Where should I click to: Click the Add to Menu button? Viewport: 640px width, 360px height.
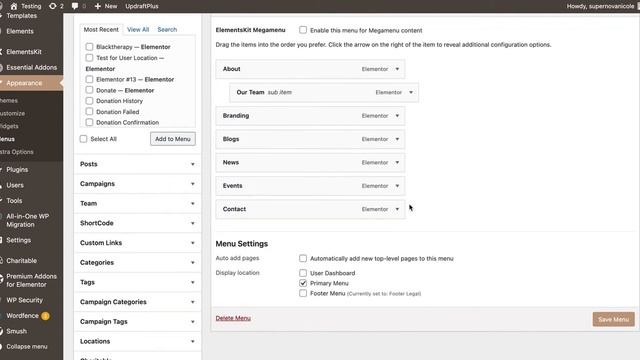tap(173, 139)
